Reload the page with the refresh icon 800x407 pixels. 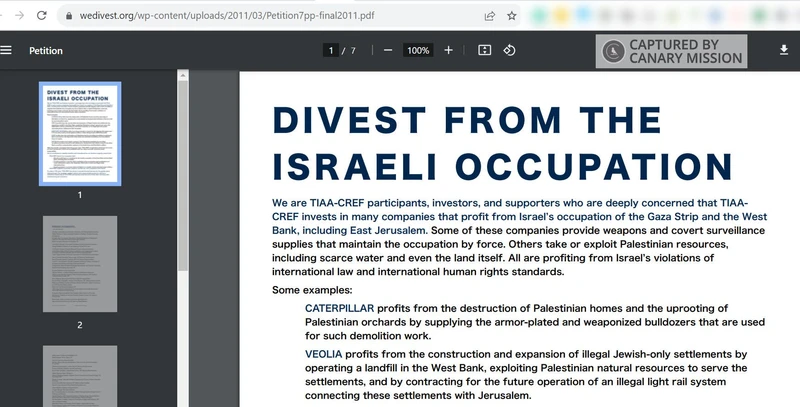[x=42, y=15]
